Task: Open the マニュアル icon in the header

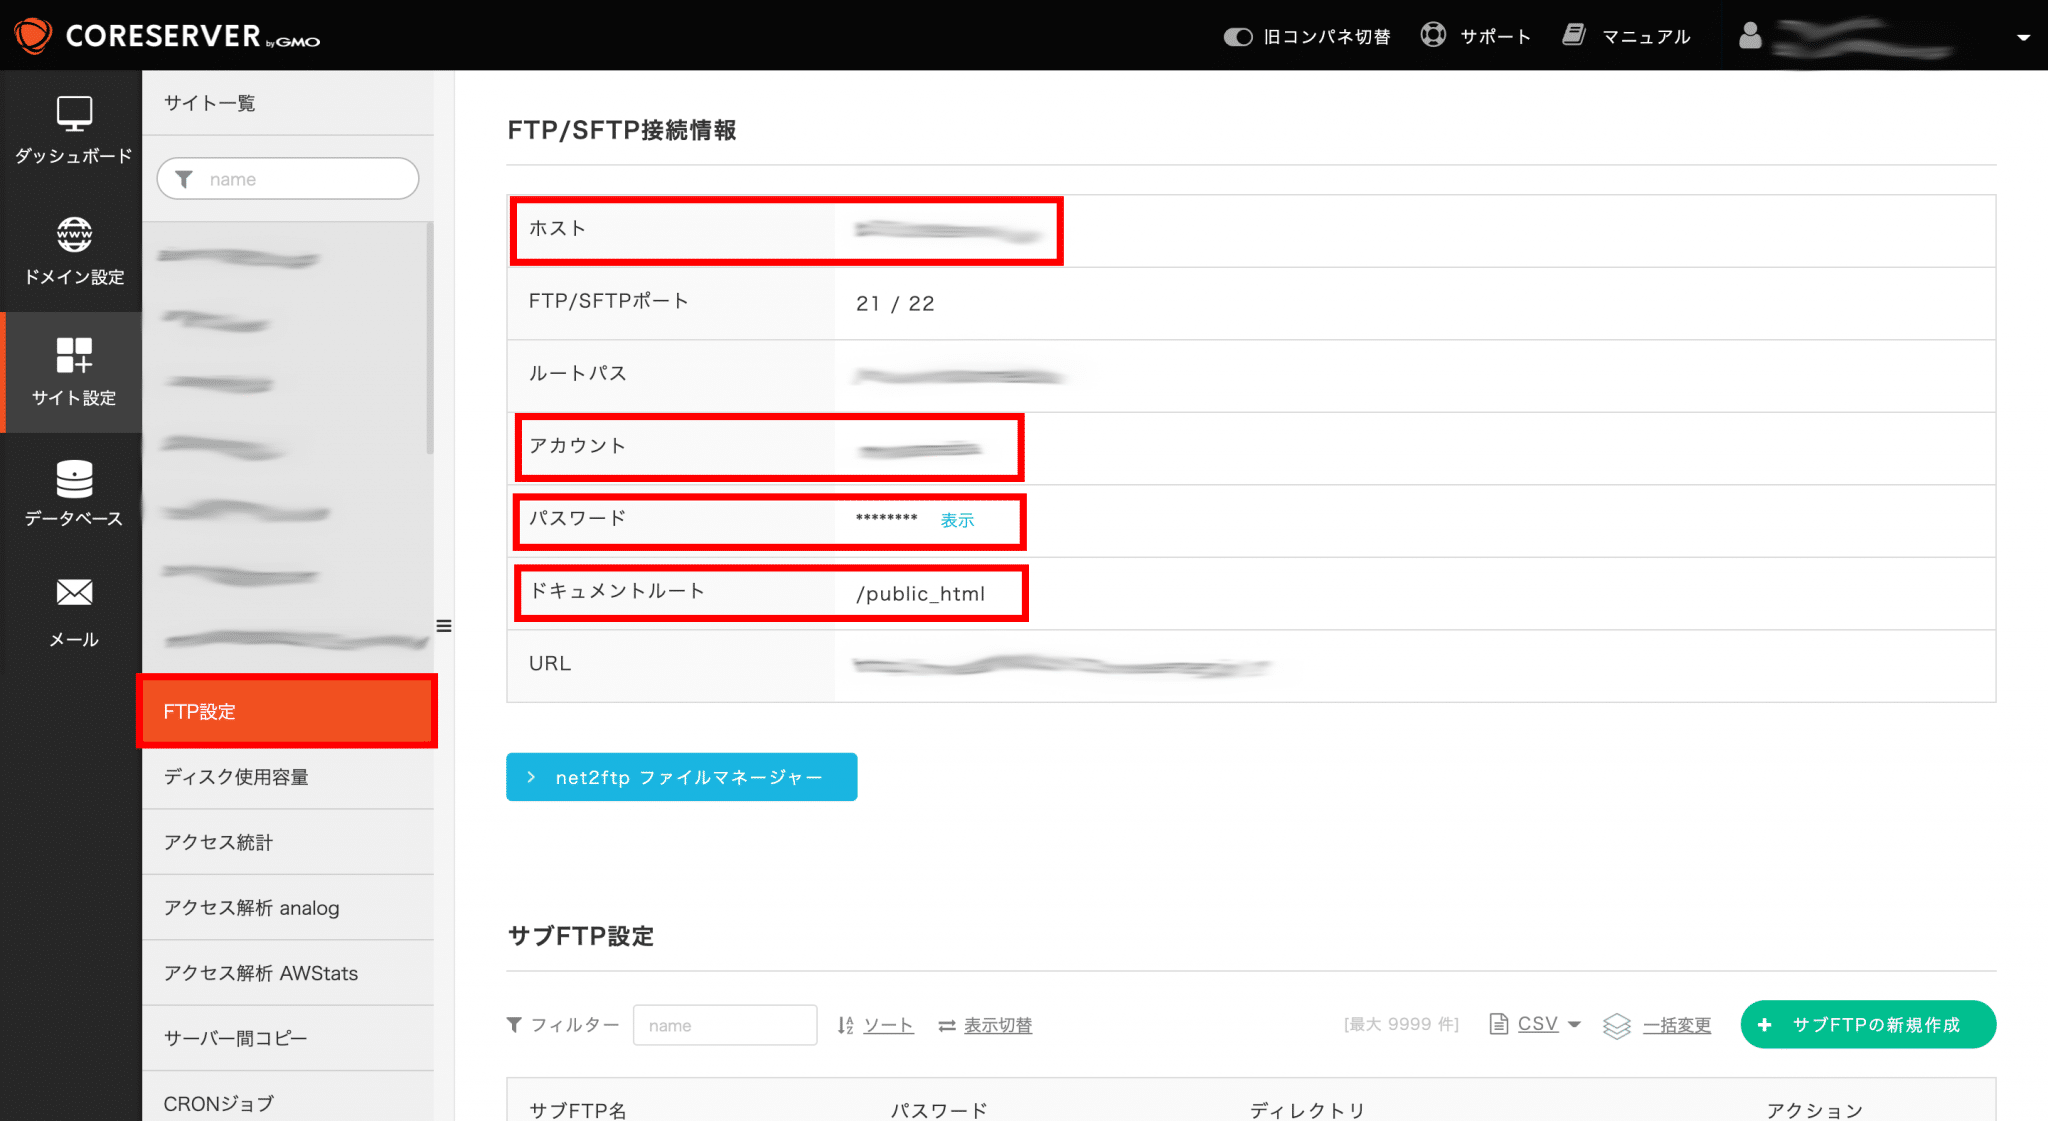Action: click(x=1573, y=33)
